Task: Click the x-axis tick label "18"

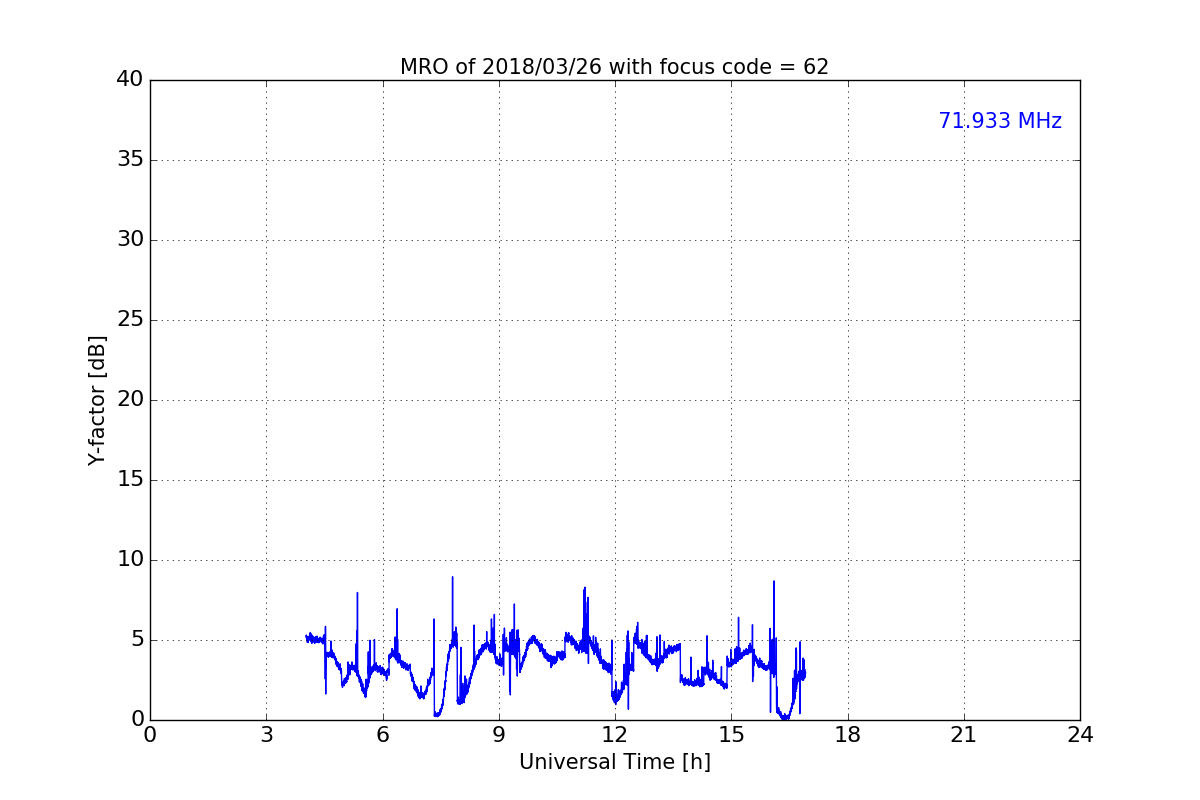Action: pos(848,735)
